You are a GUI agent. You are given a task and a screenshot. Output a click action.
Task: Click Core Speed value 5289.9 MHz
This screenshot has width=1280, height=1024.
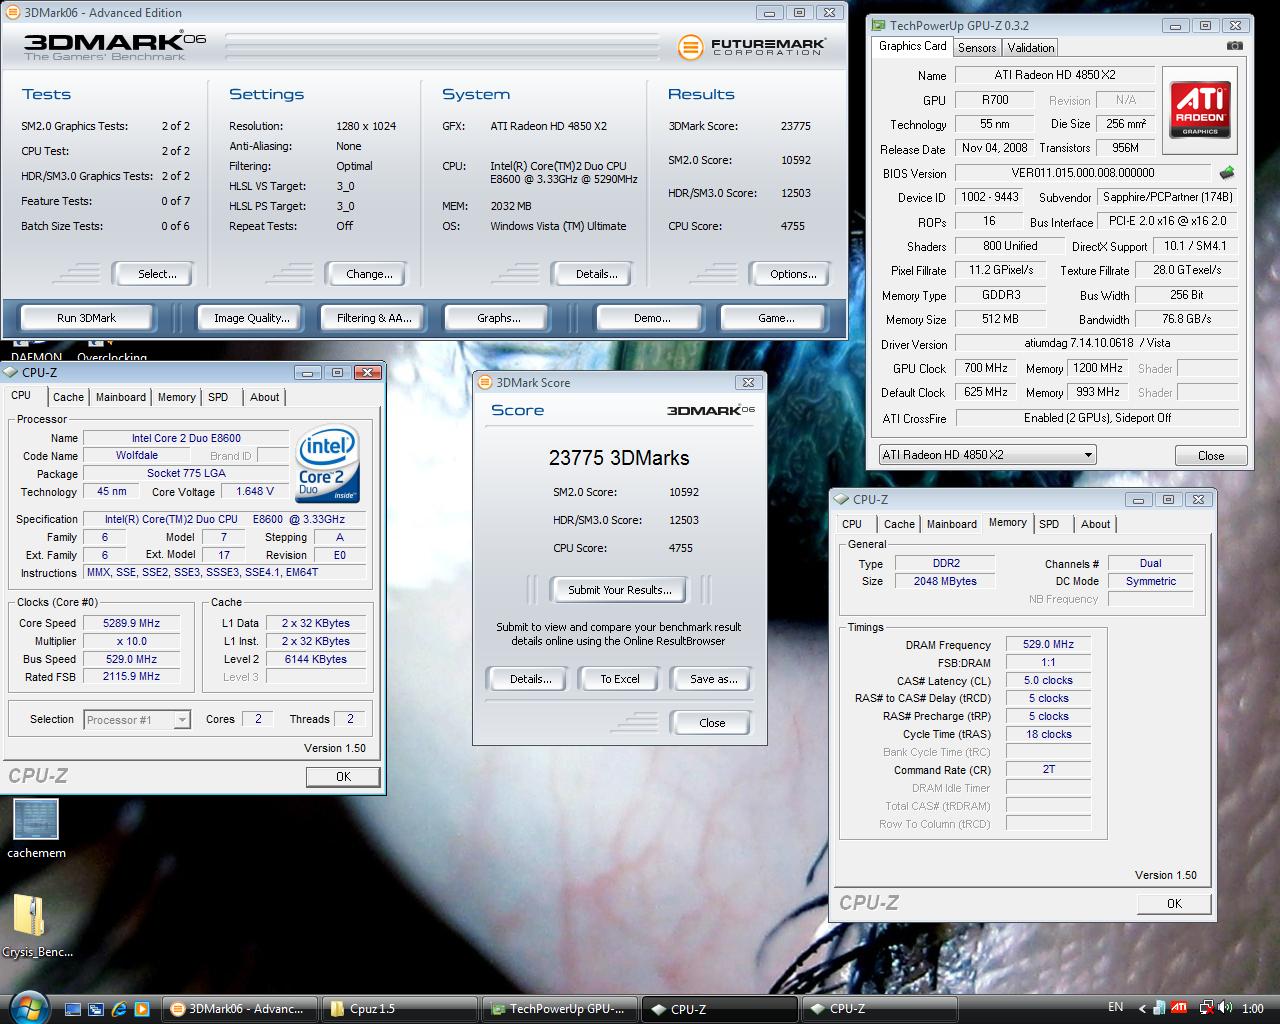tap(132, 623)
